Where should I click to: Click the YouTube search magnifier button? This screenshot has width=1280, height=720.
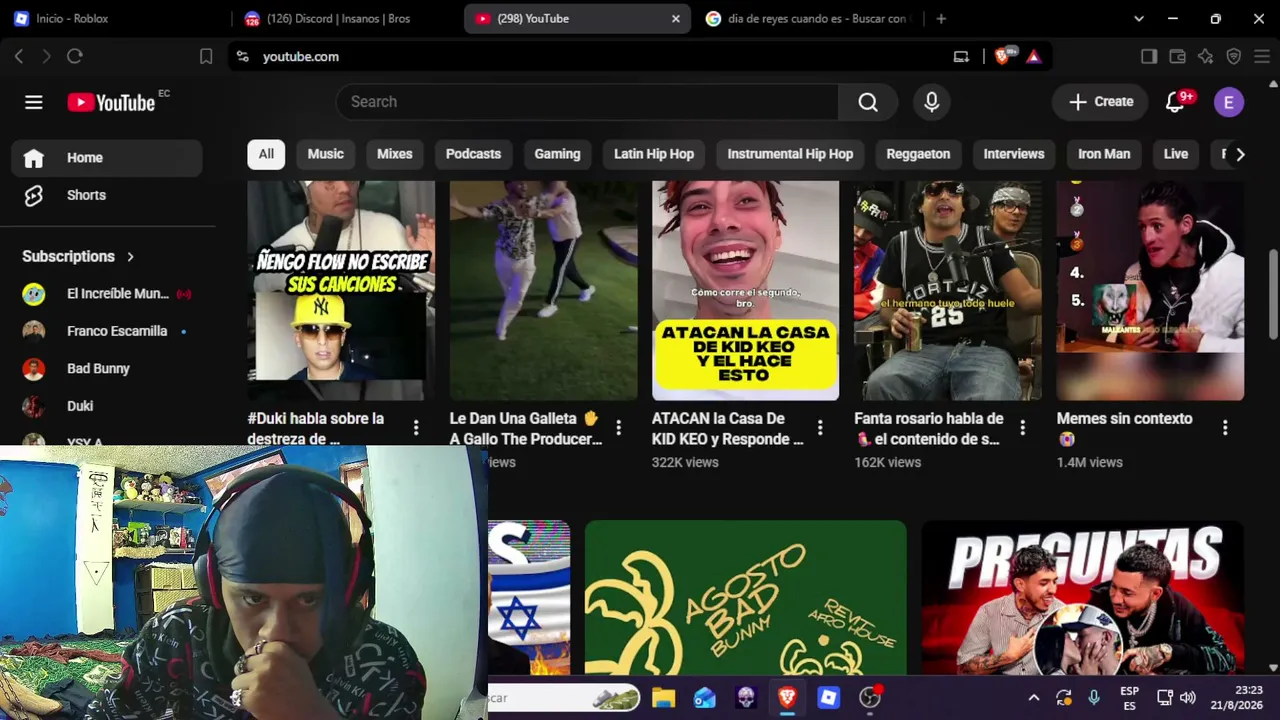(868, 102)
